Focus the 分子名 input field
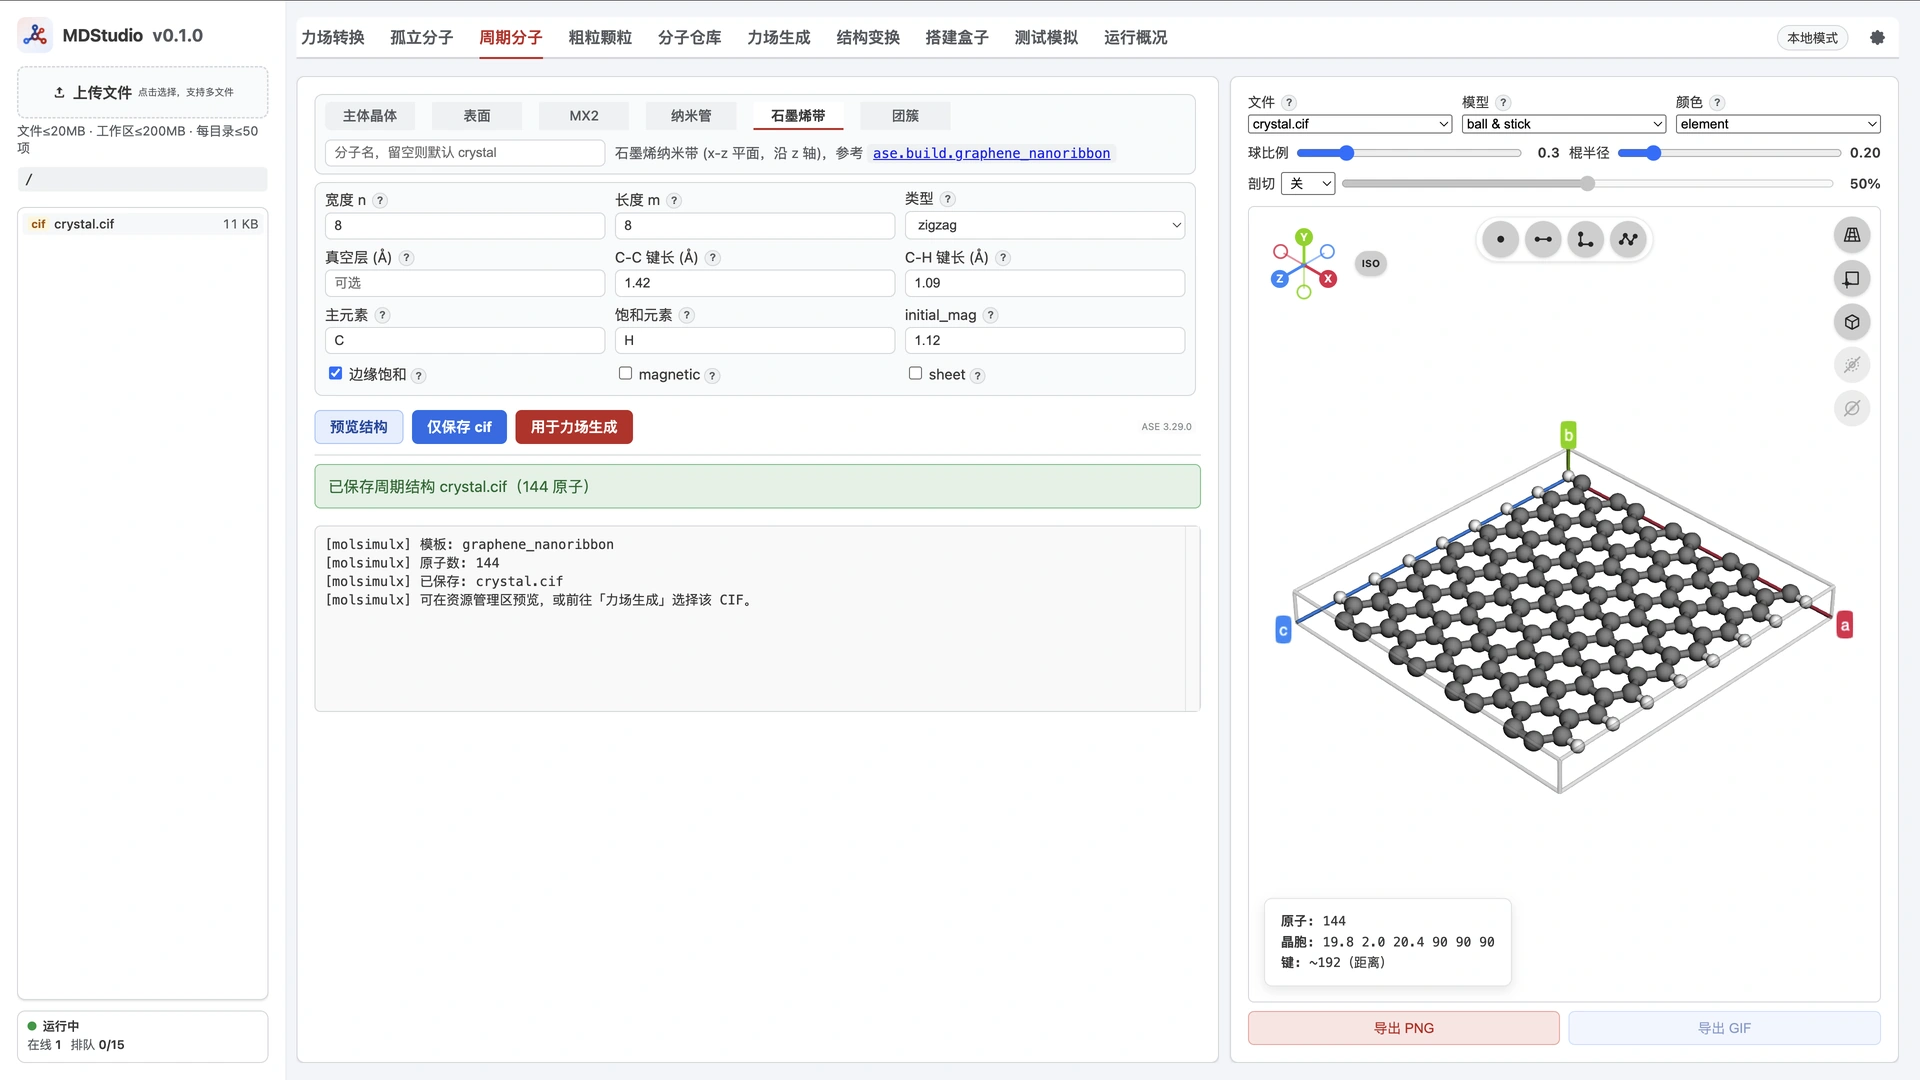Screen dimensions: 1920x1080 tap(465, 153)
